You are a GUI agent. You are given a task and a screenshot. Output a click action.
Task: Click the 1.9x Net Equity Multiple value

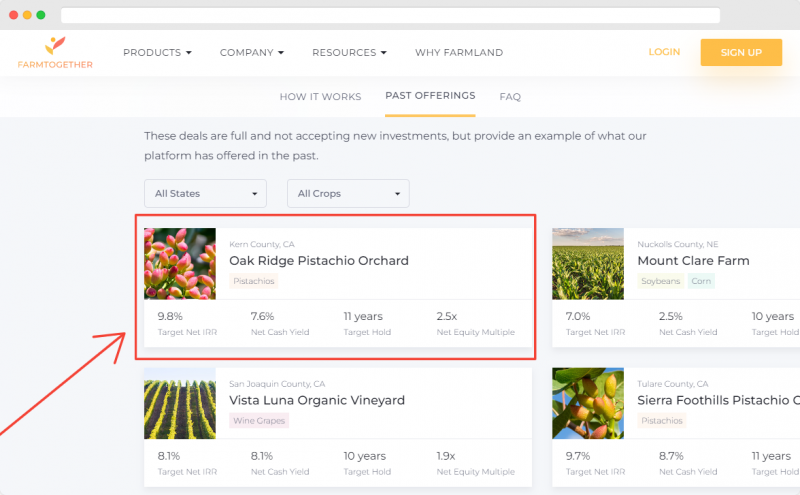(x=445, y=456)
